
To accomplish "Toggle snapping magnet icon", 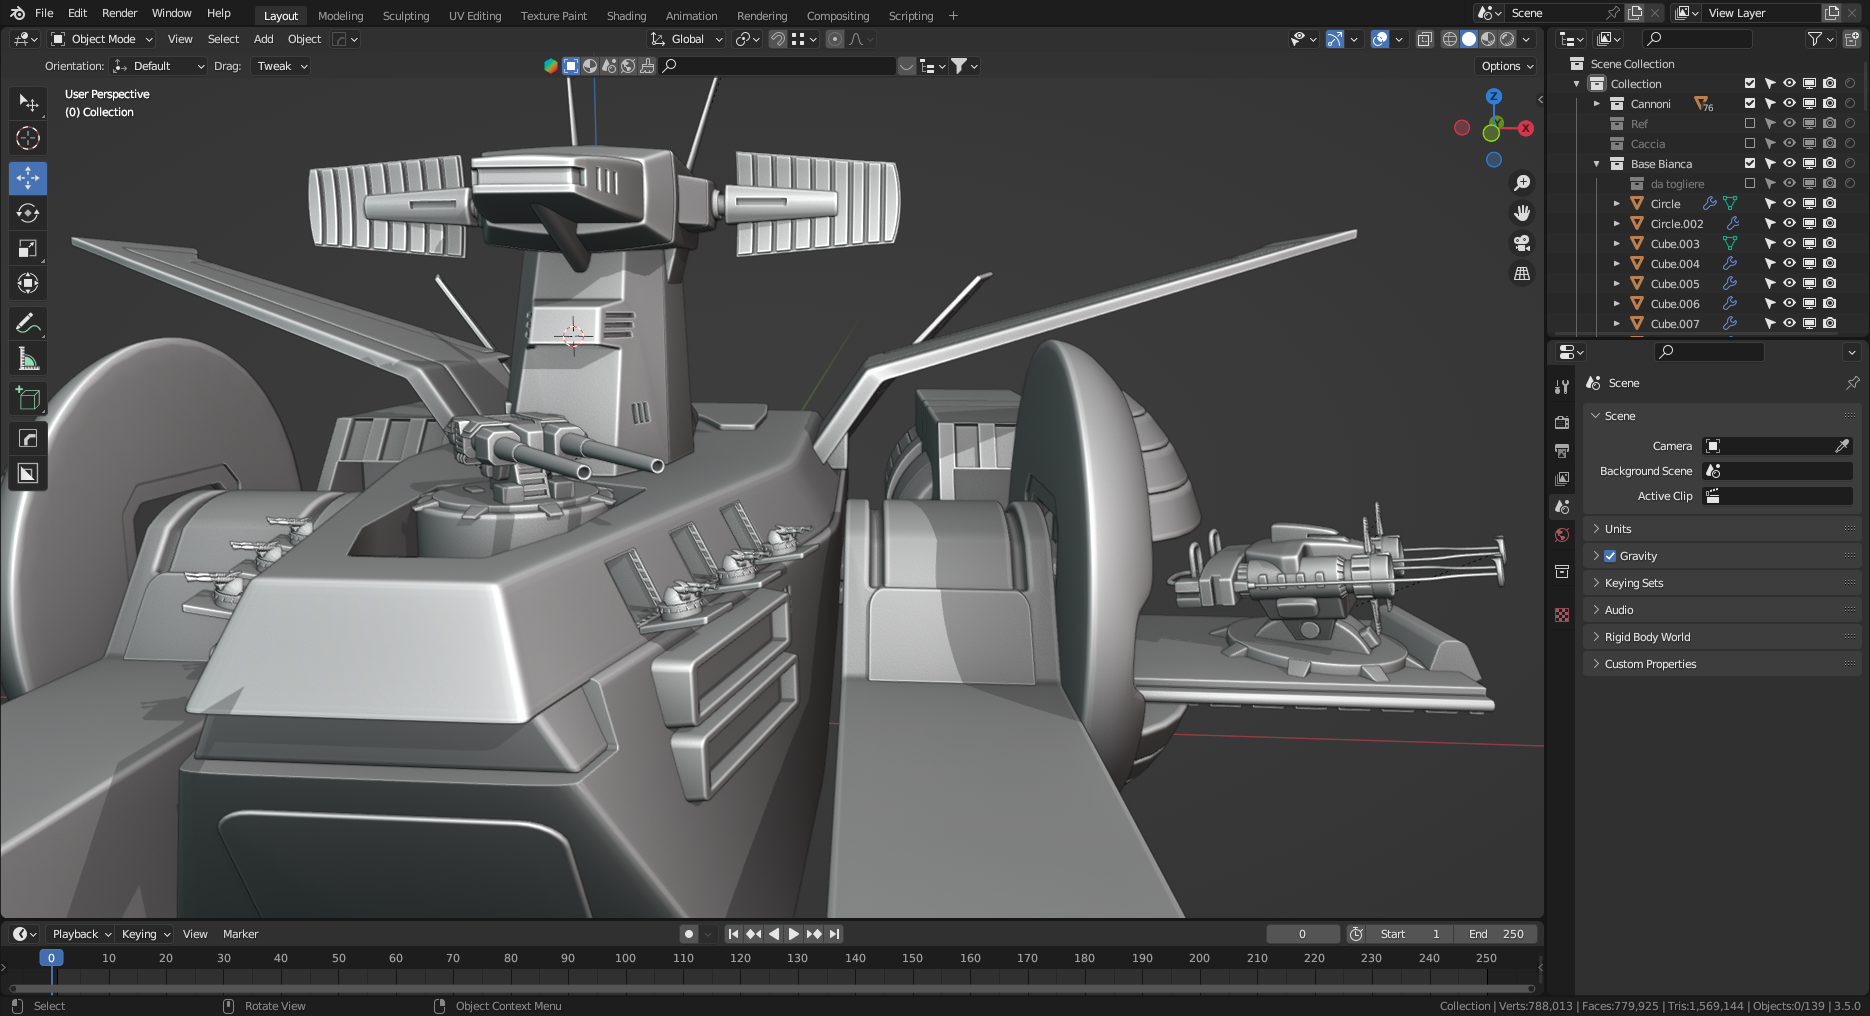I will (777, 39).
